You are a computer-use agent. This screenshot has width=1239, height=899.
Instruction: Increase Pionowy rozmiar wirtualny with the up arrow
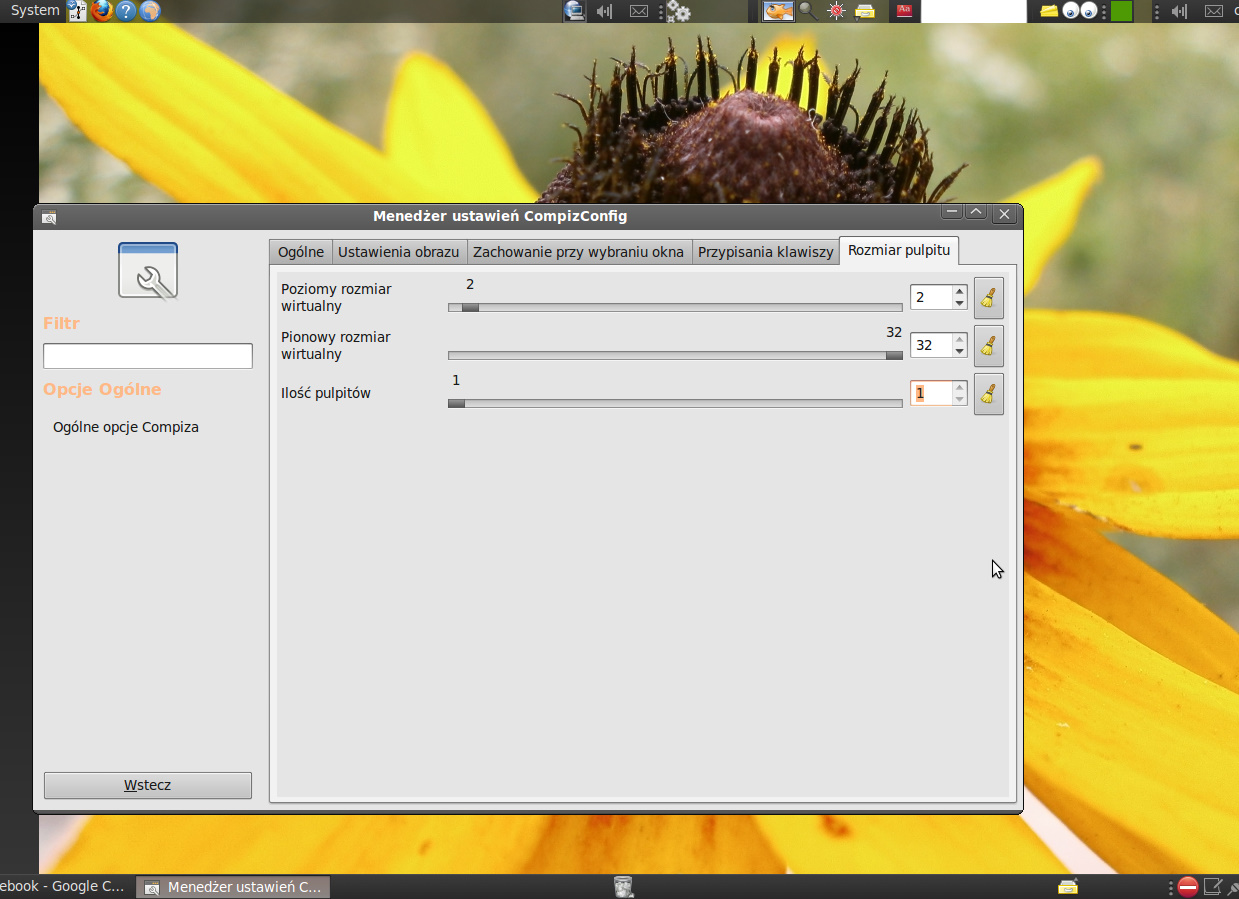[960, 339]
